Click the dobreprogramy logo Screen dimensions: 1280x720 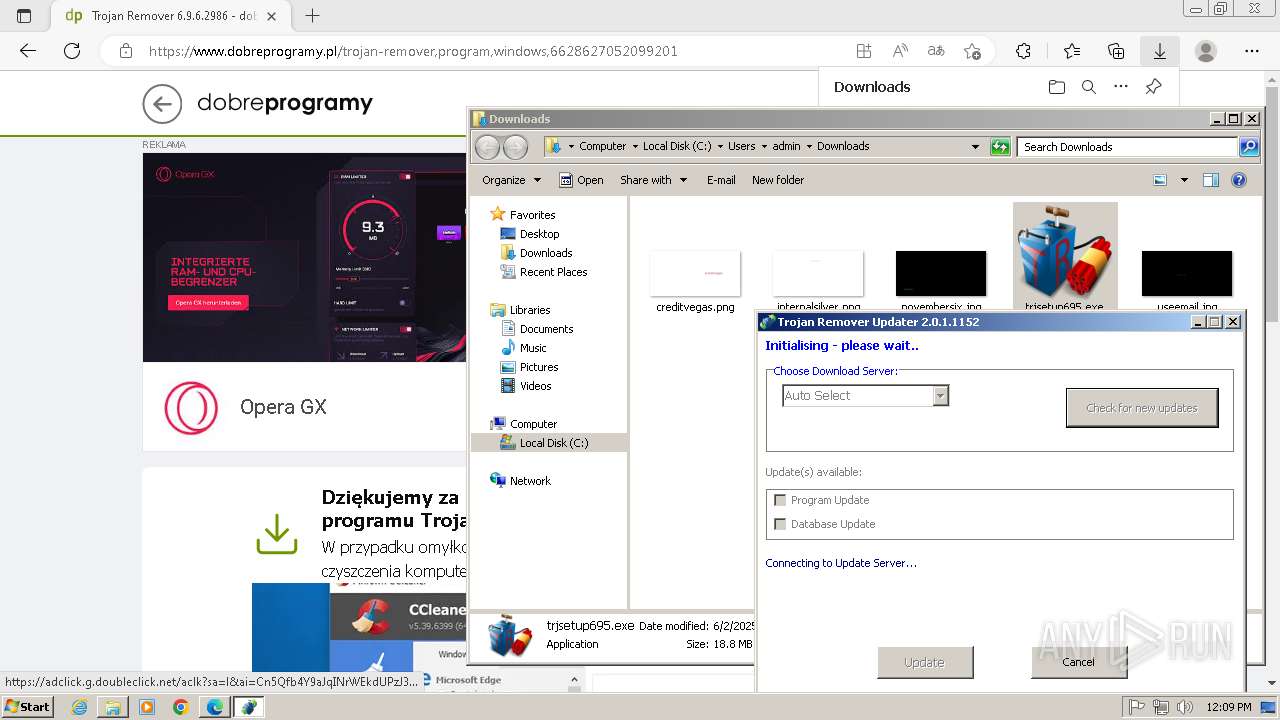285,103
